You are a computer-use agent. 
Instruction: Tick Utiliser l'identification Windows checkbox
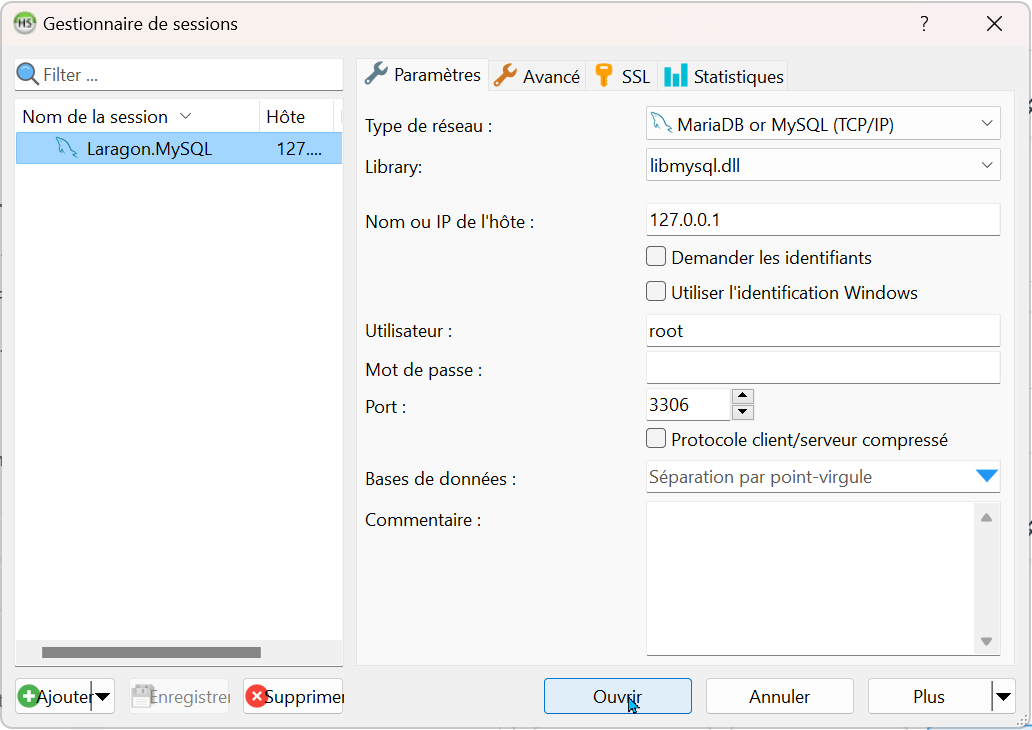click(x=656, y=292)
